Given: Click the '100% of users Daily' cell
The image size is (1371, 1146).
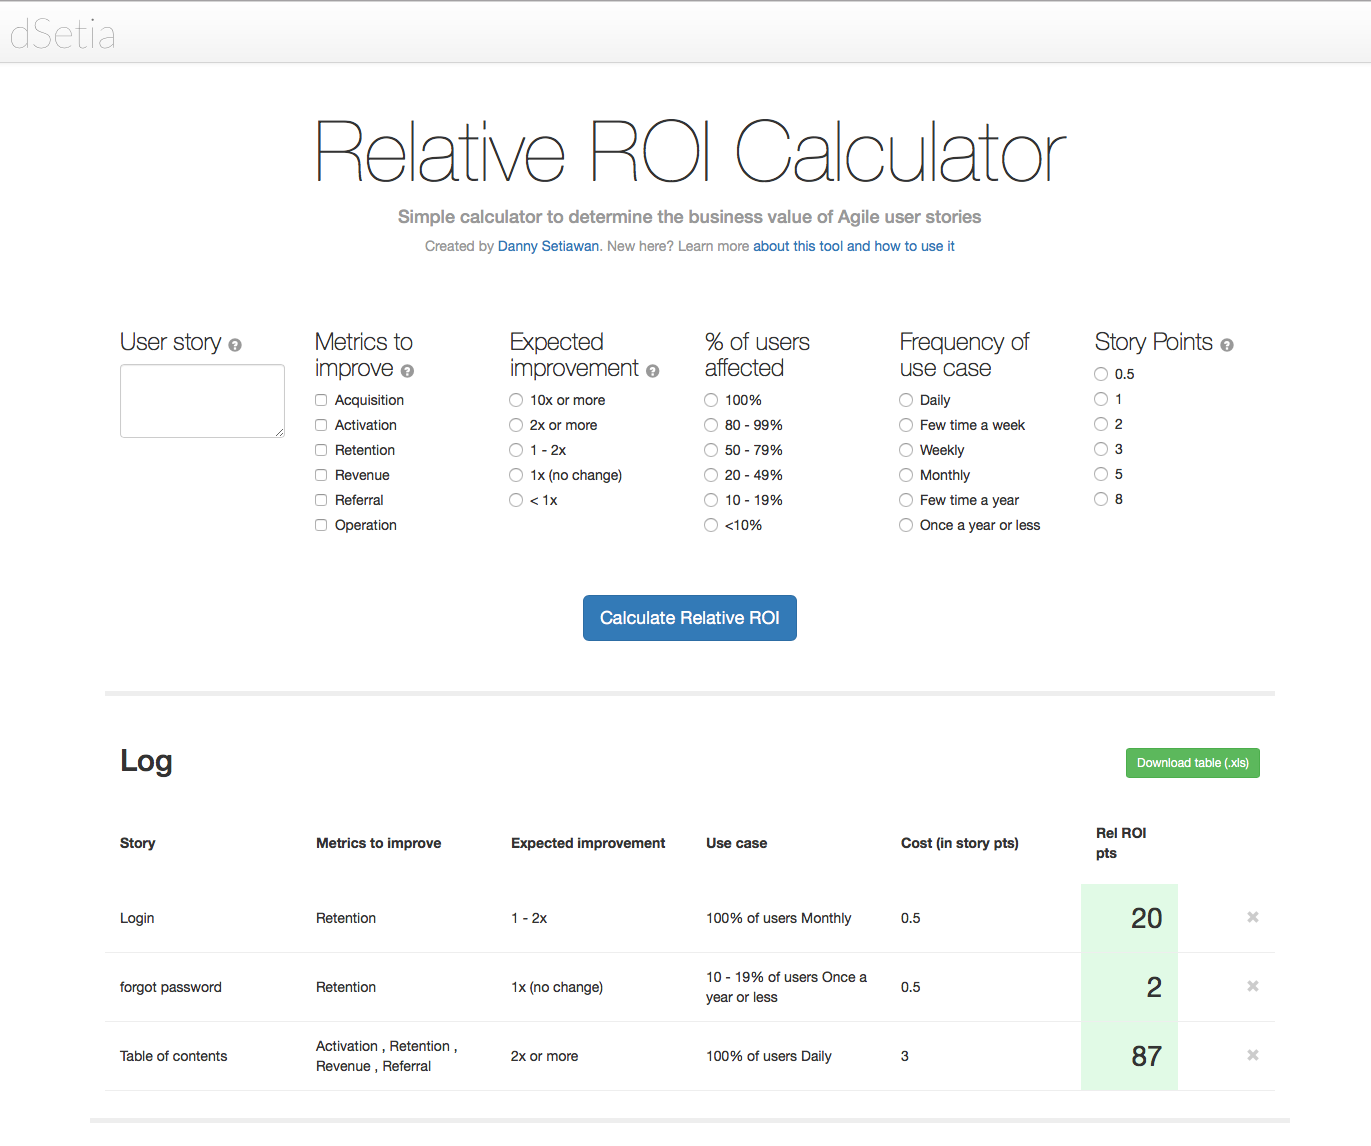Looking at the screenshot, I should (769, 1056).
